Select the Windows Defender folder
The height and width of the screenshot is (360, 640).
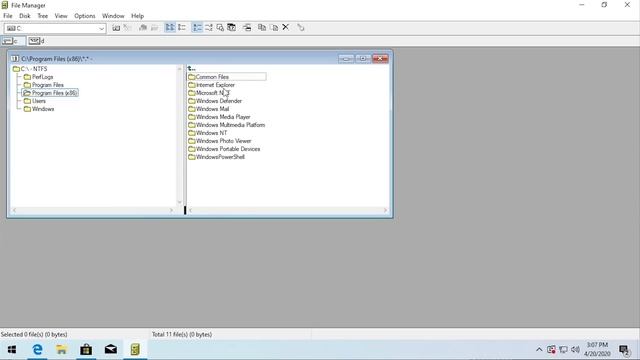tap(215, 101)
